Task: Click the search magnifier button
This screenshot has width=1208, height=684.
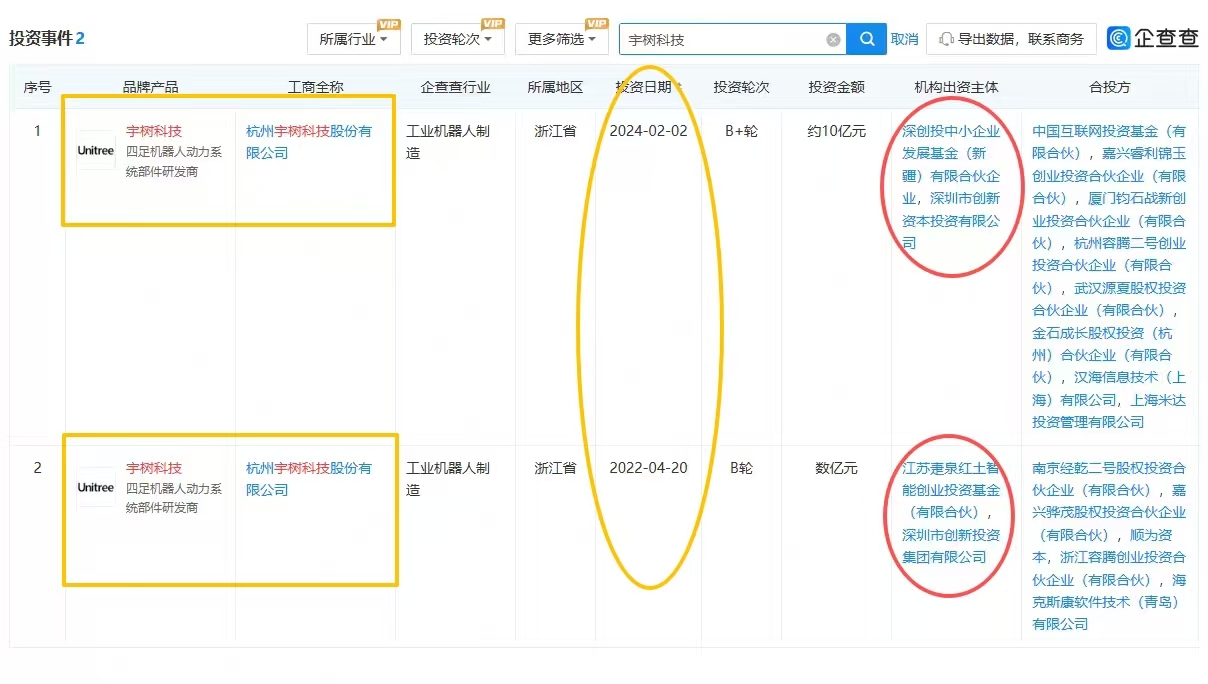Action: 866,39
